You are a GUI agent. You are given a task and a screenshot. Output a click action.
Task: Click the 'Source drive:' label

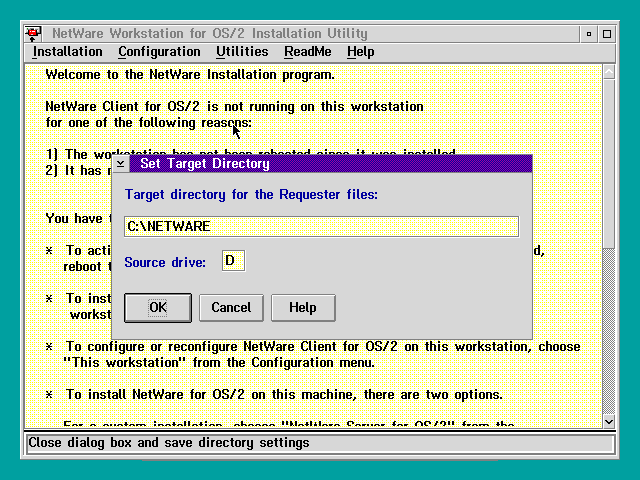pos(165,262)
